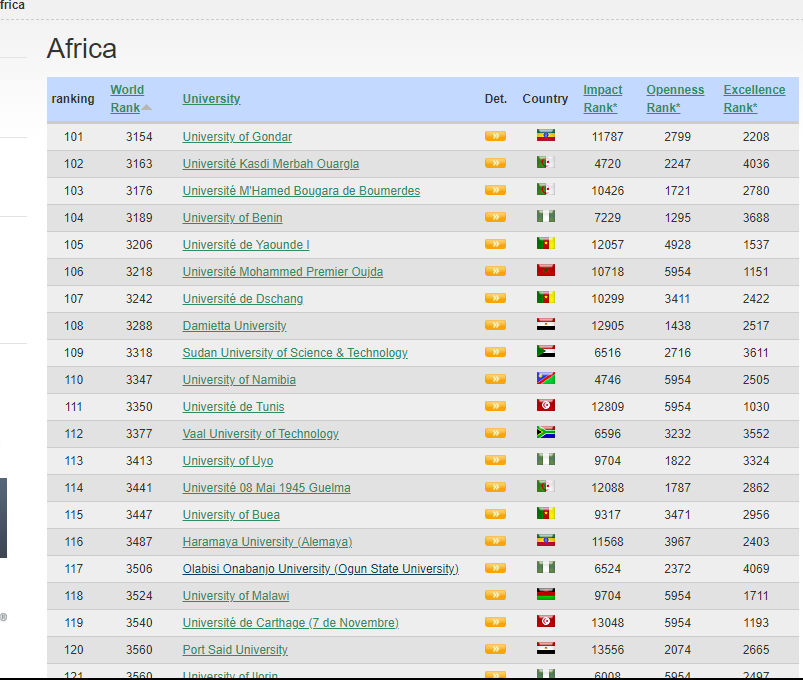Open details icon for Université Kasdi Merbah Ouargla

495,163
